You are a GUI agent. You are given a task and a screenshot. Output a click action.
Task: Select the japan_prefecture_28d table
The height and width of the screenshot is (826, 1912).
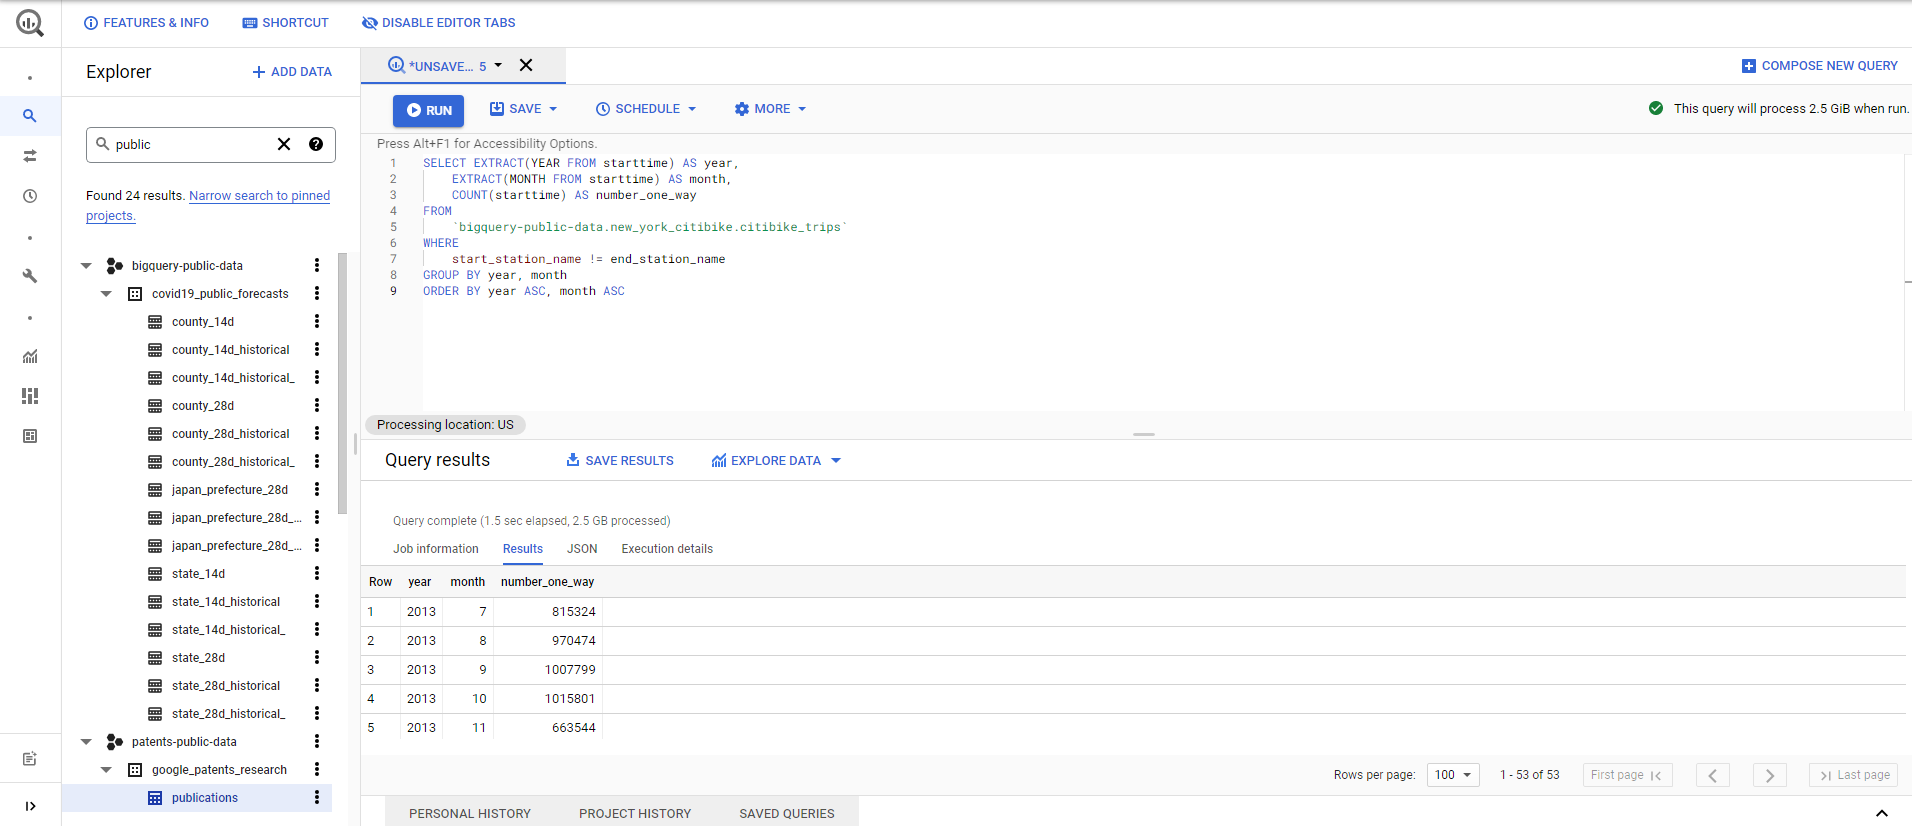point(229,489)
